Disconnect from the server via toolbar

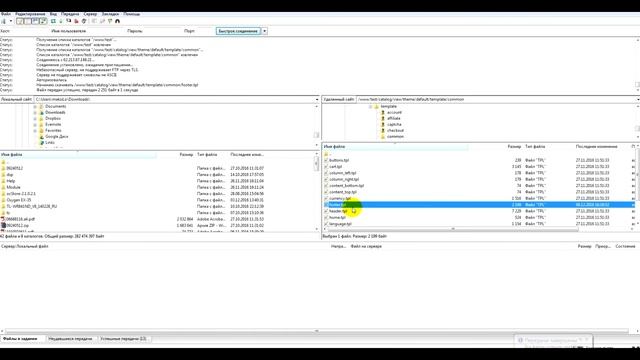pyautogui.click(x=76, y=21)
